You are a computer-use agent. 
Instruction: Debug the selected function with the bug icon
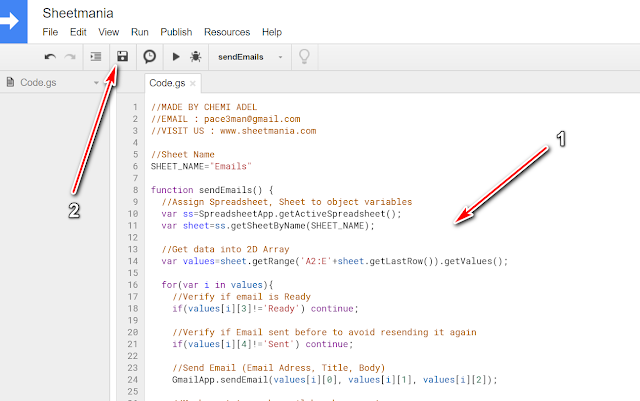coord(196,56)
